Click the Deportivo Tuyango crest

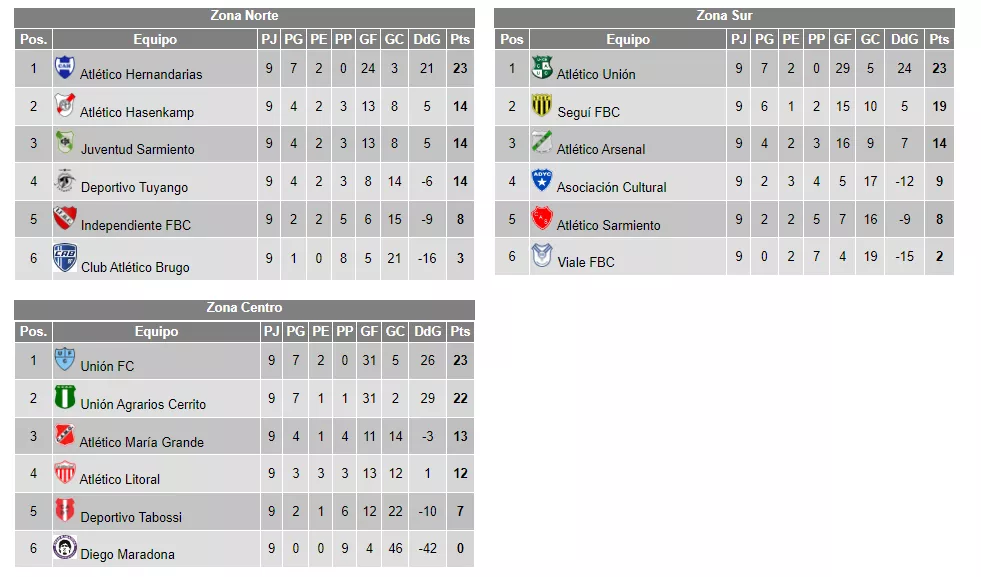coord(64,181)
